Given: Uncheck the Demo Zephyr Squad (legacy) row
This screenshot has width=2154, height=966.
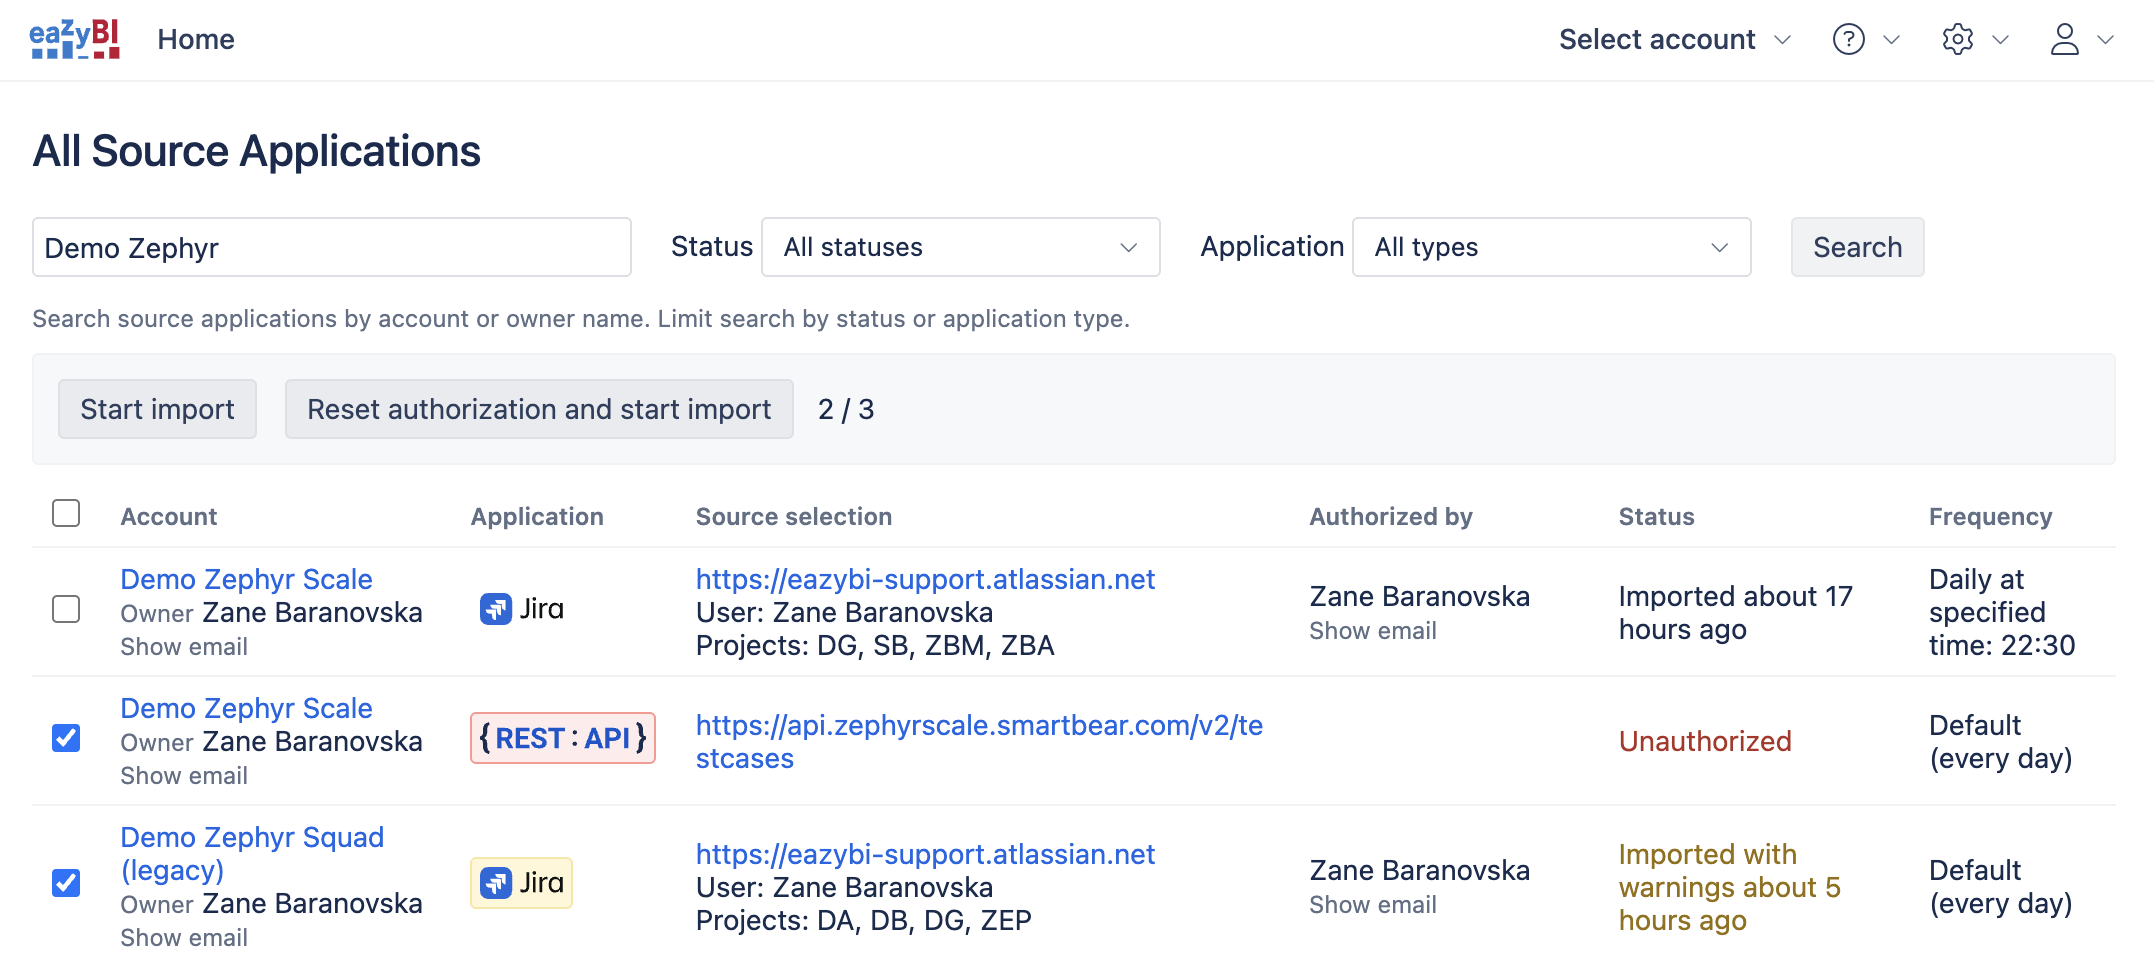Looking at the screenshot, I should (66, 883).
